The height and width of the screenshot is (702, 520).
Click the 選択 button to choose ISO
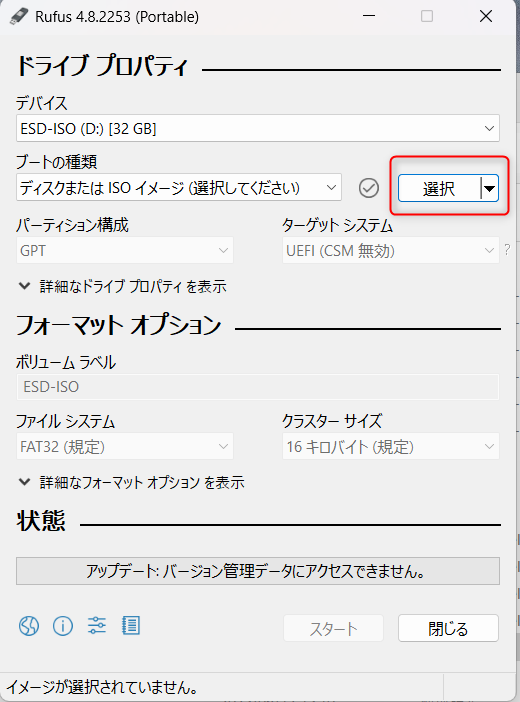click(439, 188)
